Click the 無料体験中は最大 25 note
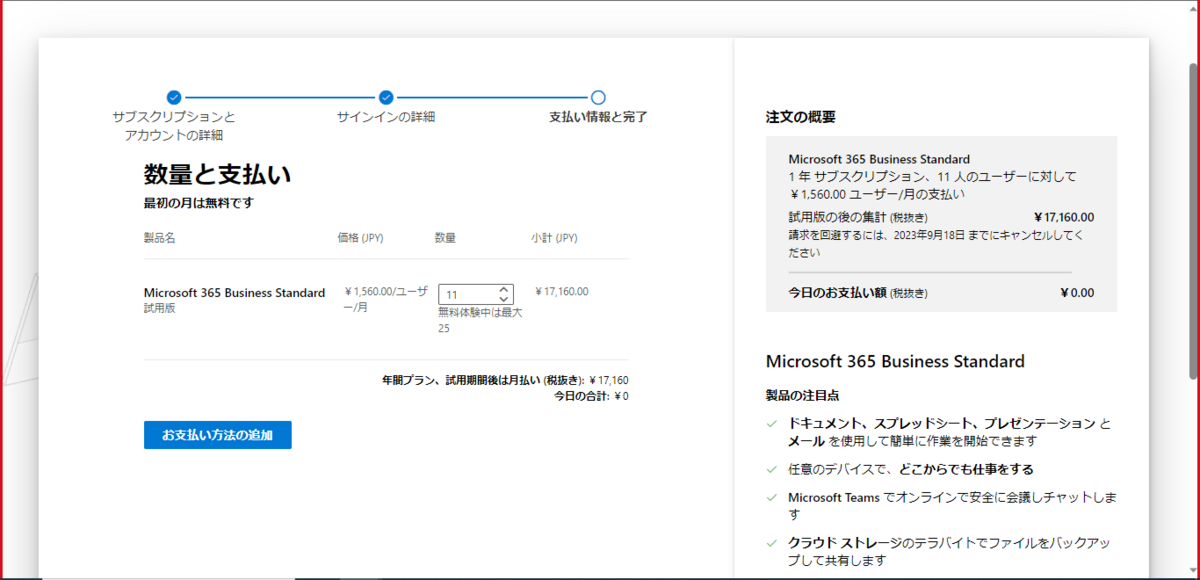 tap(480, 320)
